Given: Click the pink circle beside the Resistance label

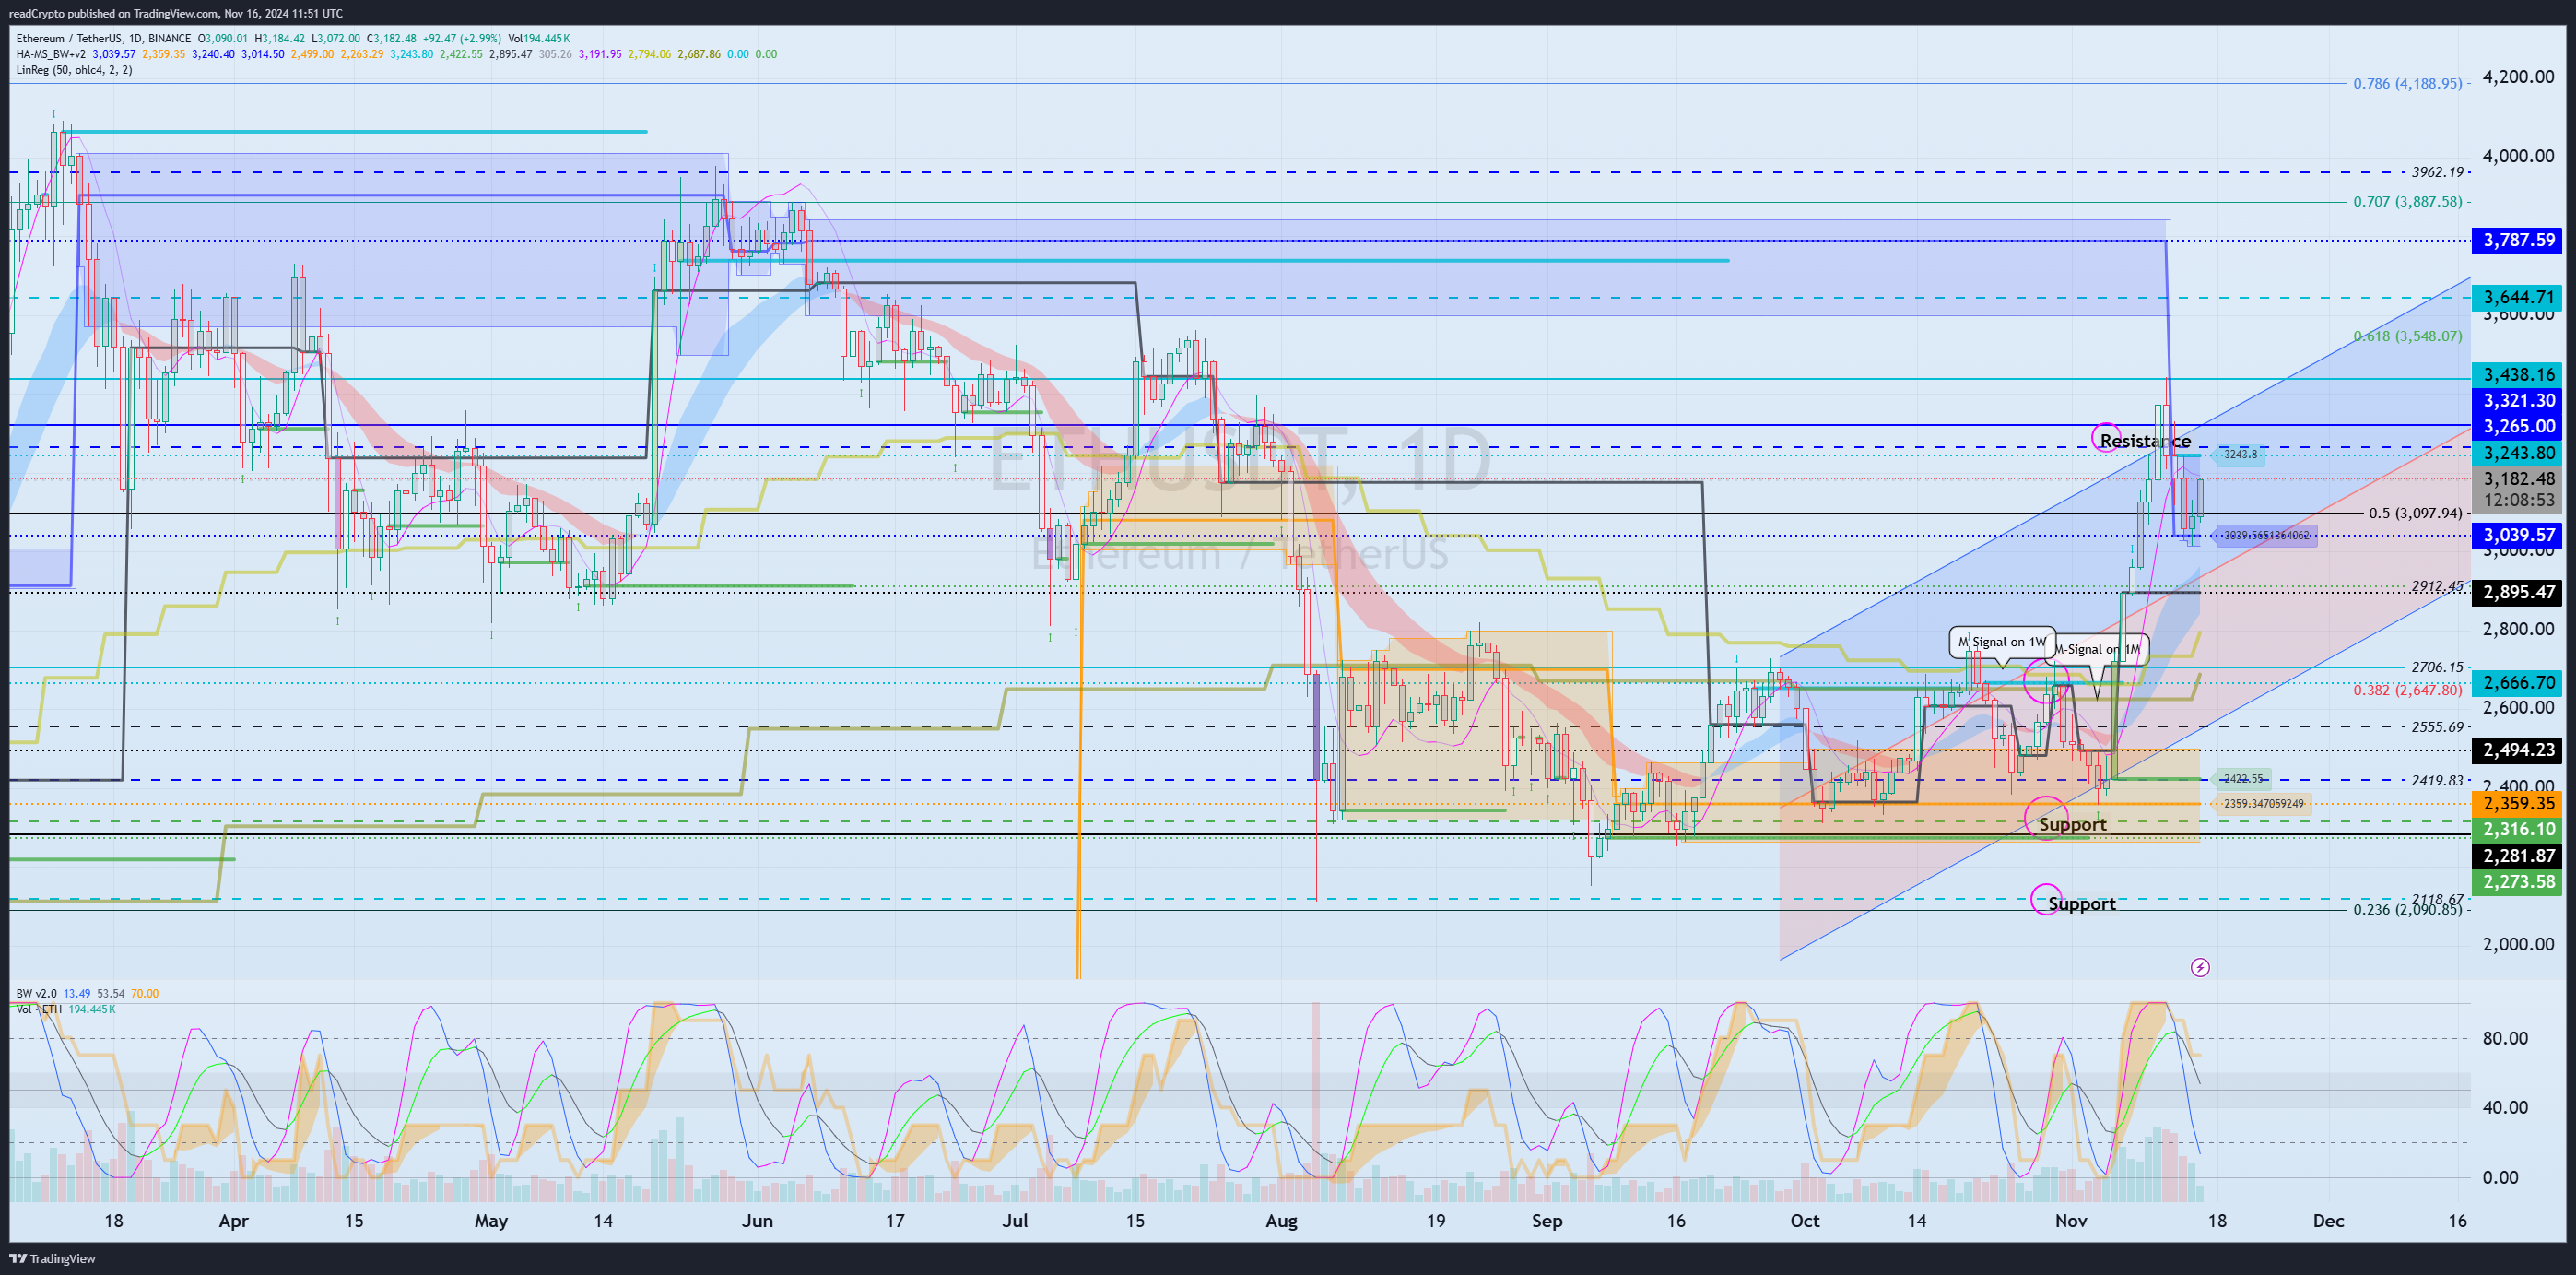Looking at the screenshot, I should (x=2106, y=437).
